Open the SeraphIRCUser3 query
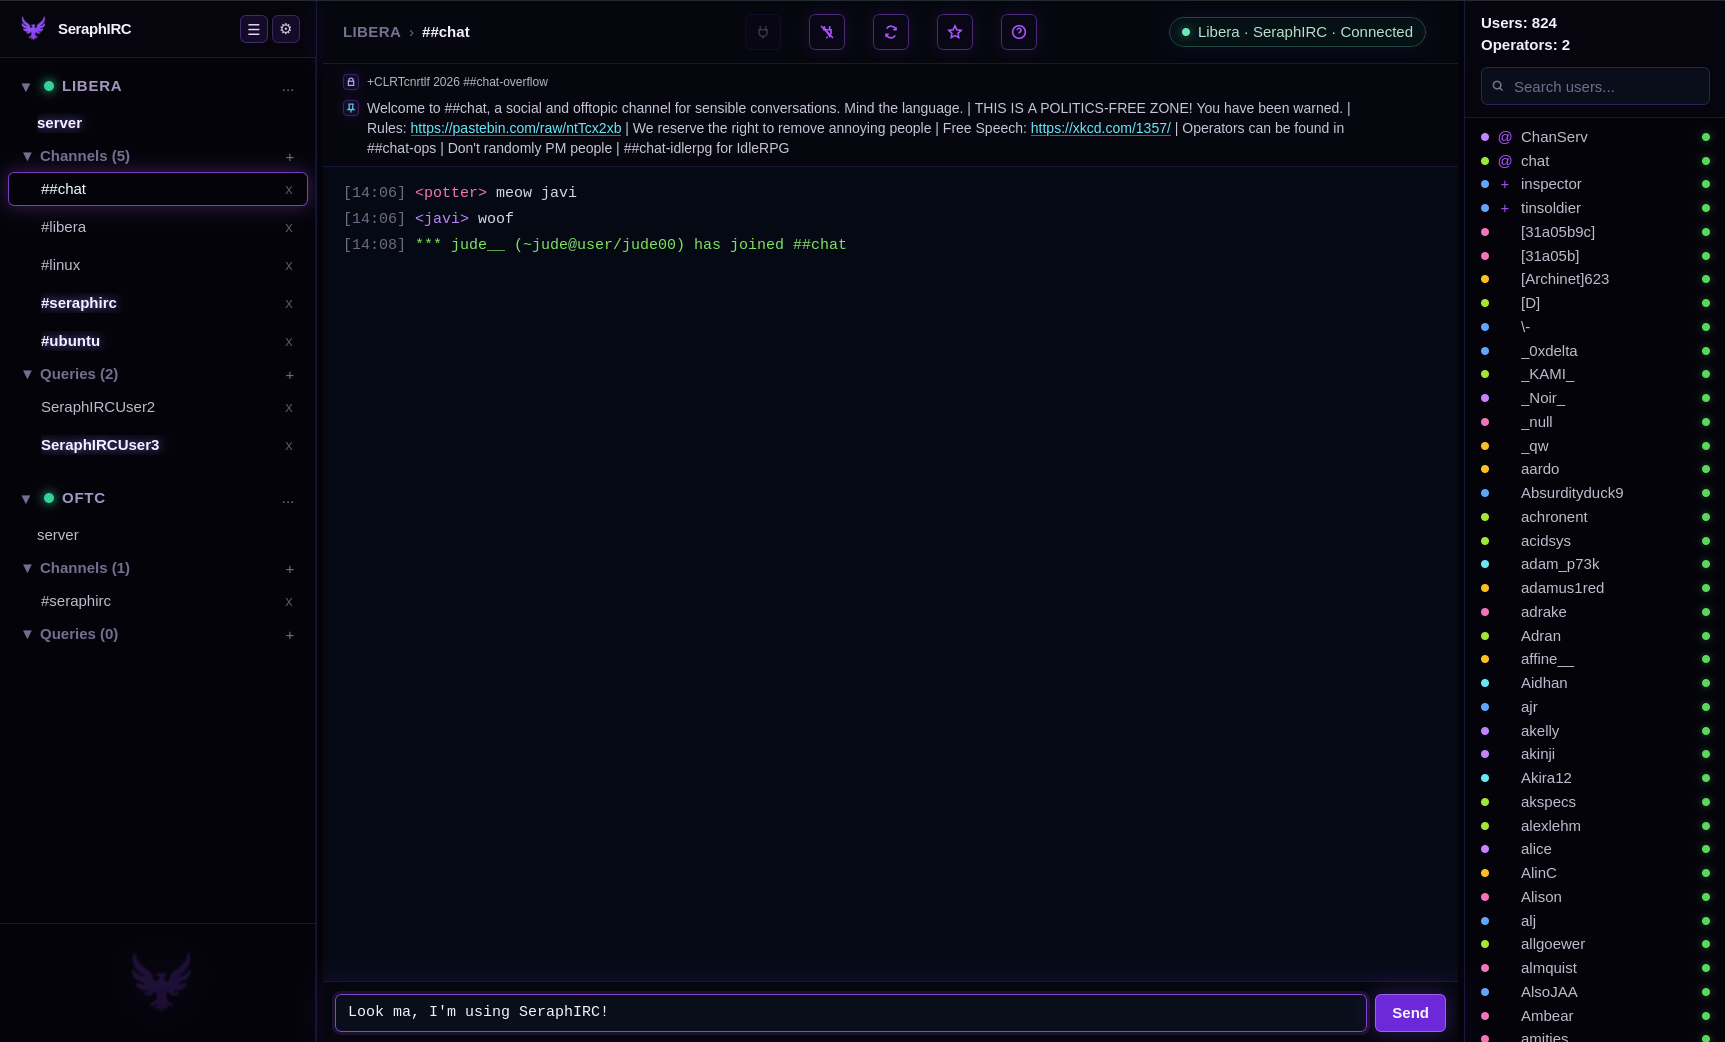Viewport: 1725px width, 1042px height. point(158,445)
